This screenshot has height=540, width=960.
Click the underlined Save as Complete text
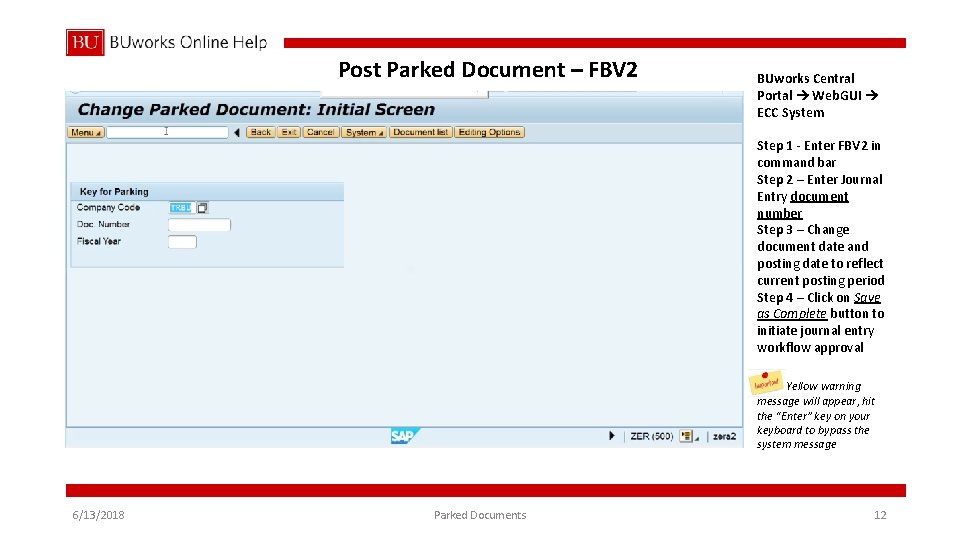pos(819,306)
